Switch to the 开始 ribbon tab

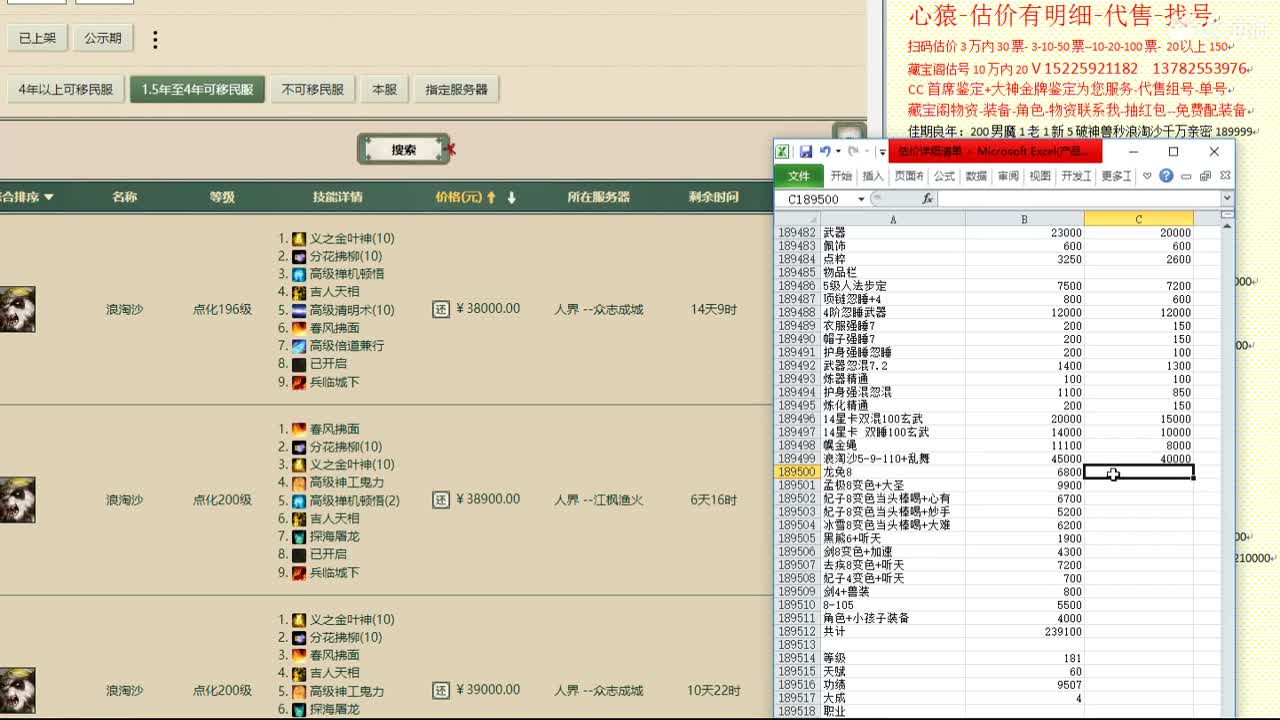[841, 176]
